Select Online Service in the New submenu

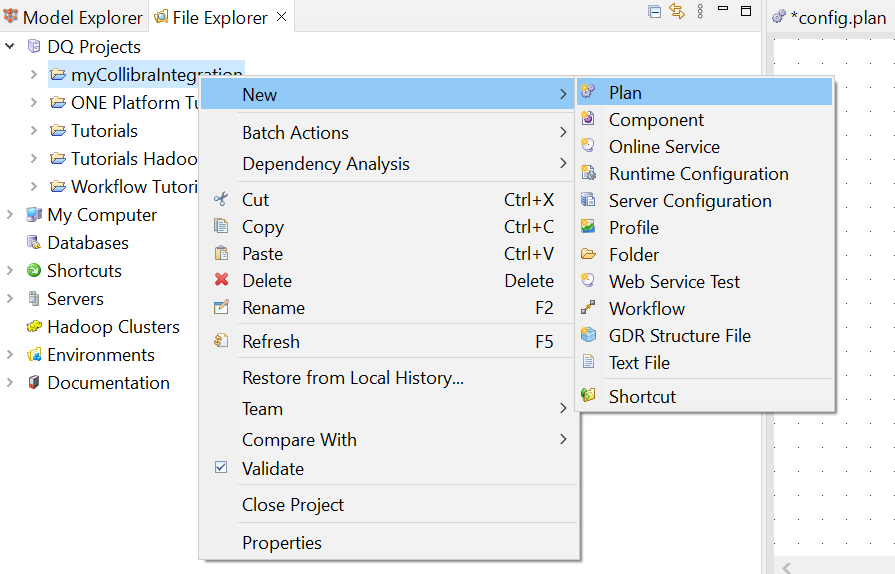(x=664, y=147)
